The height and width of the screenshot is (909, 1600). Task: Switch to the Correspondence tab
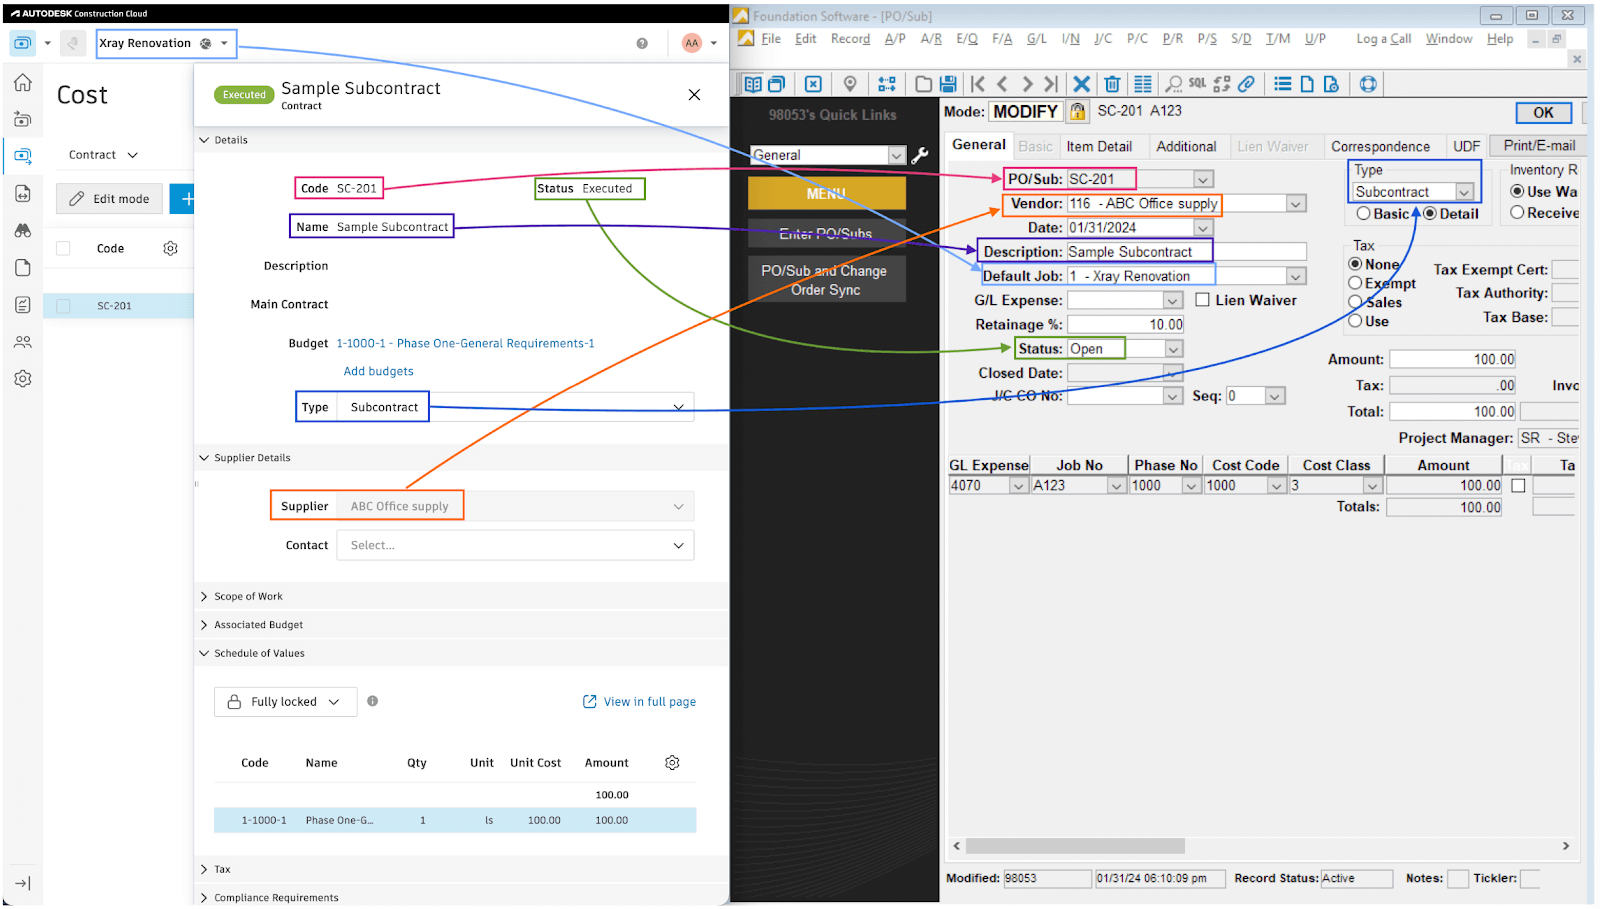tap(1380, 146)
